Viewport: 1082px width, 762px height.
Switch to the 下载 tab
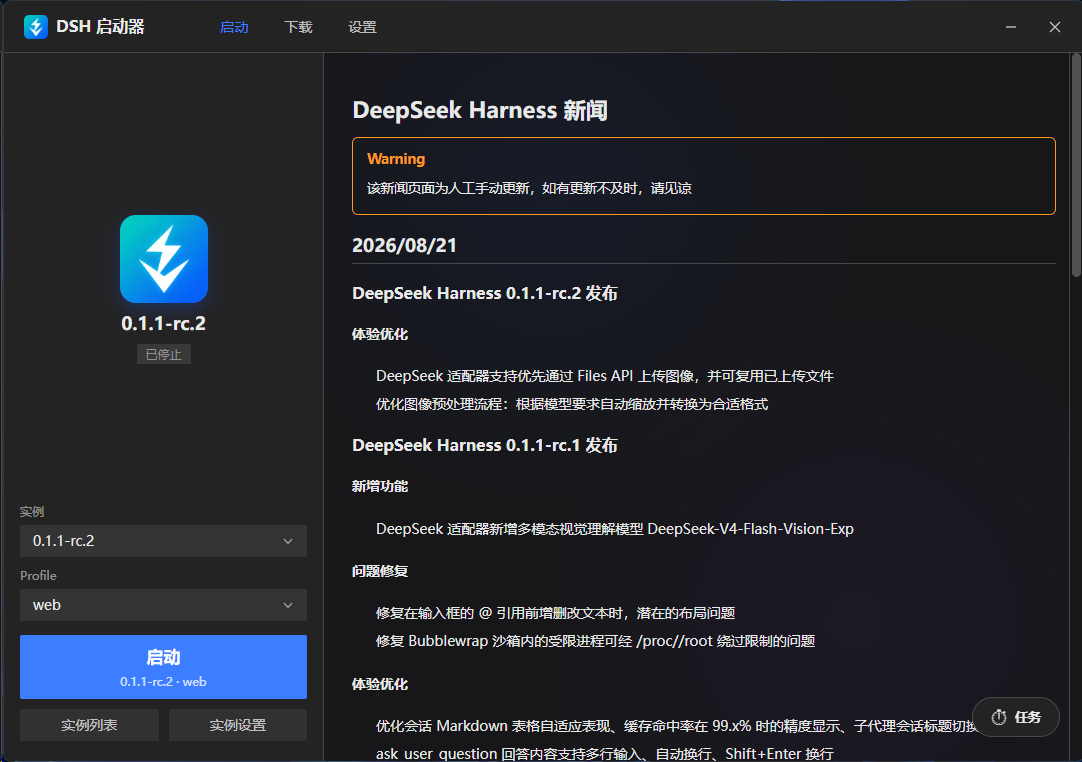(298, 27)
